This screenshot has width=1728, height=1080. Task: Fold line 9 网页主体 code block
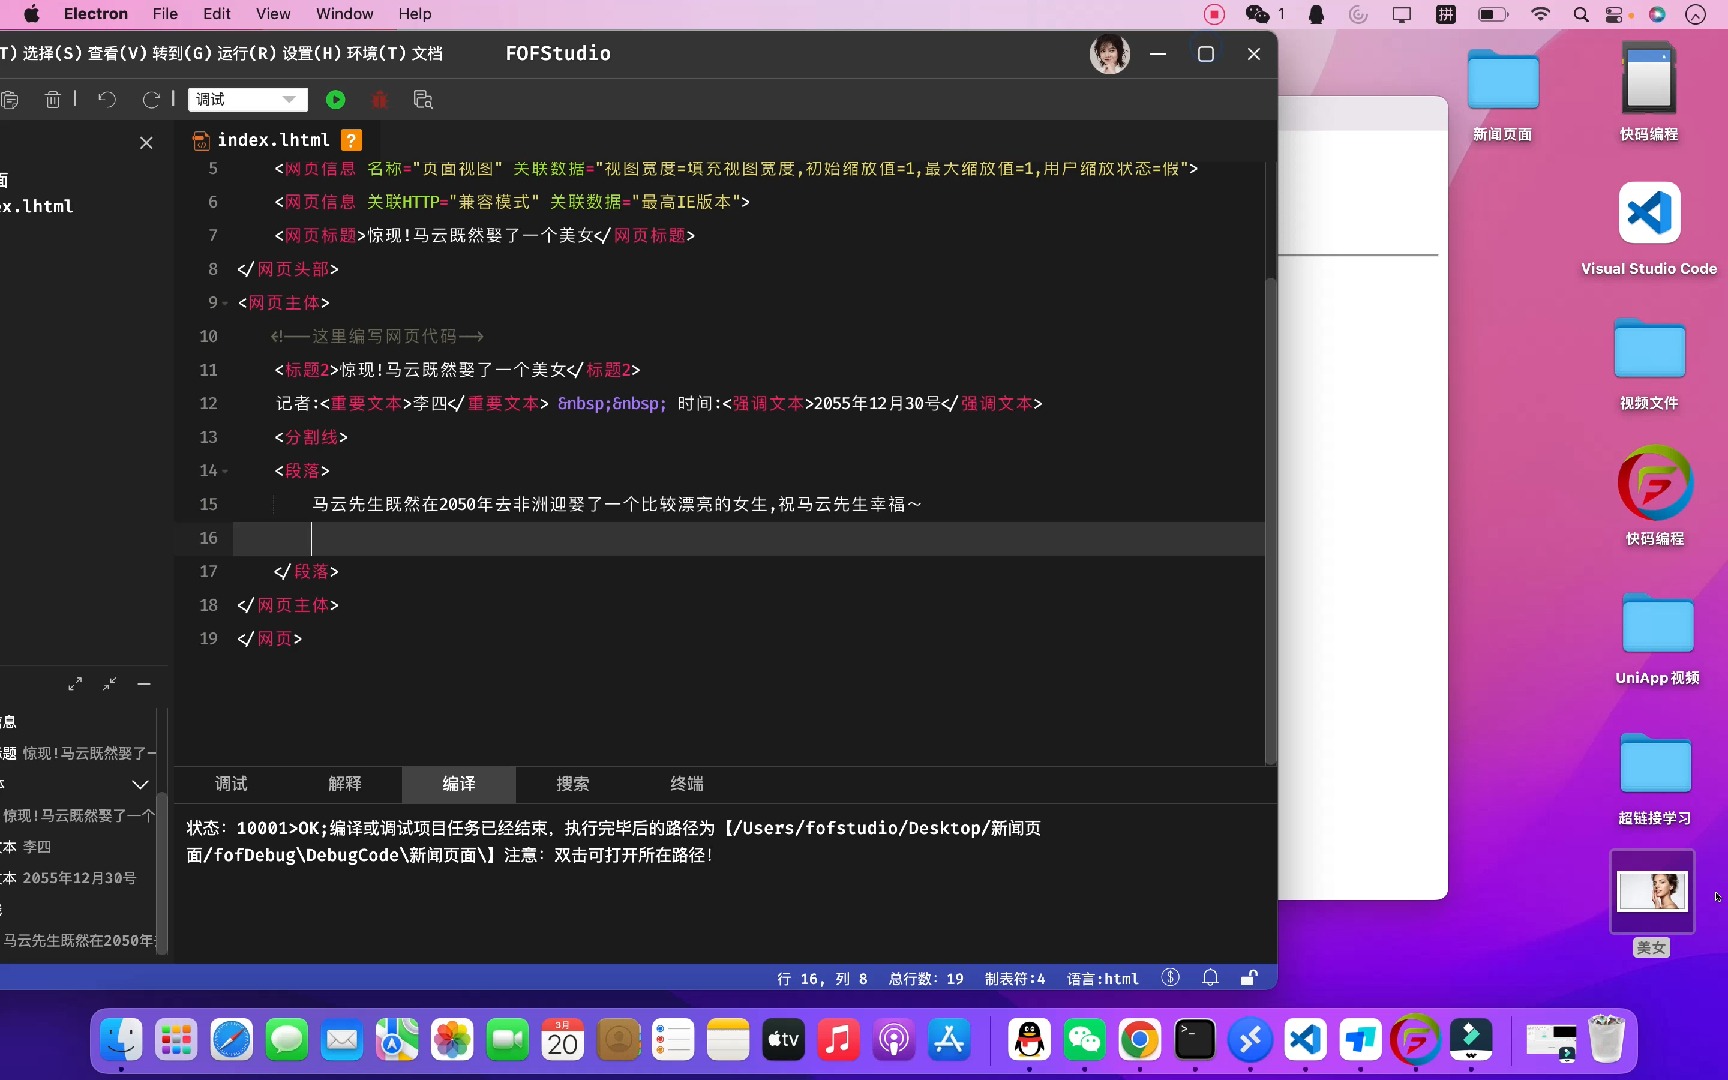click(226, 303)
